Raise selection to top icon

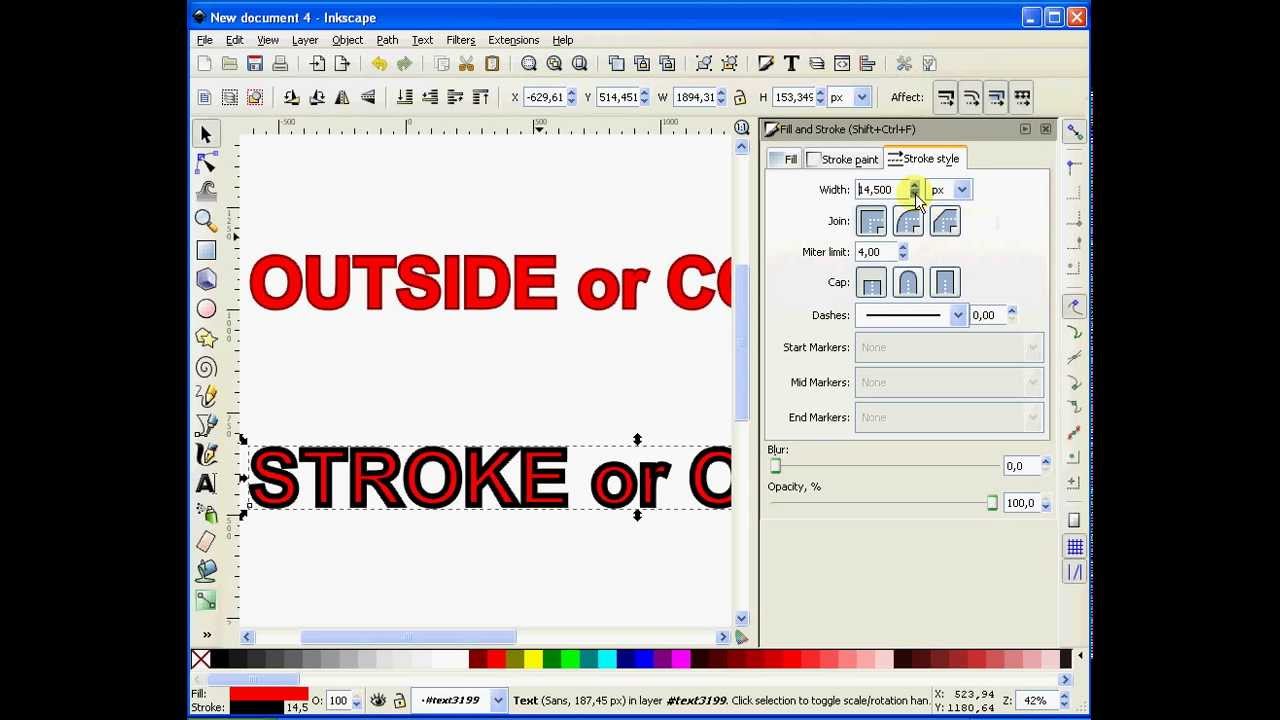click(x=480, y=97)
